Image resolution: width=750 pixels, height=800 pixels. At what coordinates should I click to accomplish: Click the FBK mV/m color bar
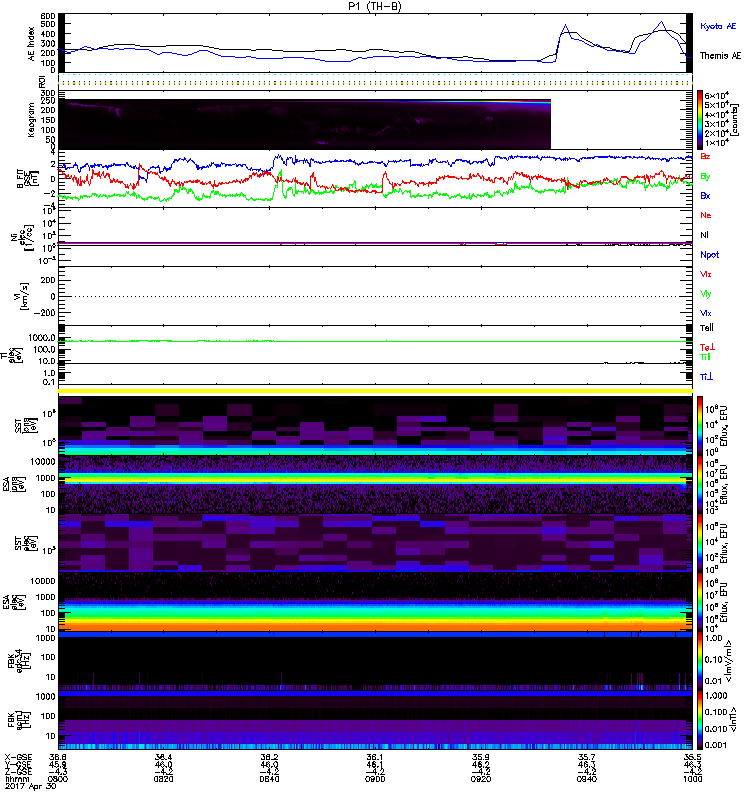(x=700, y=661)
